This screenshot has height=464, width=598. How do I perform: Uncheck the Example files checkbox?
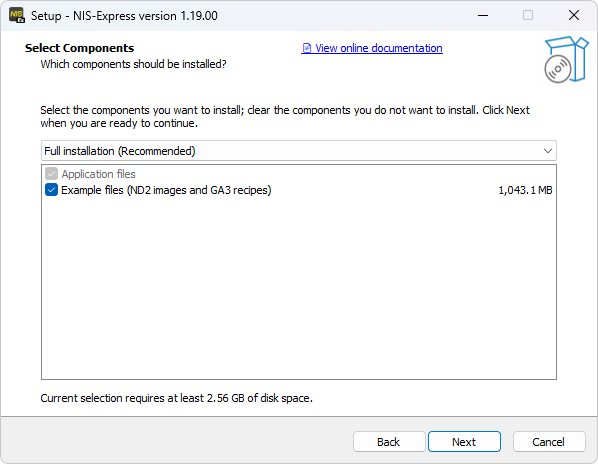51,190
